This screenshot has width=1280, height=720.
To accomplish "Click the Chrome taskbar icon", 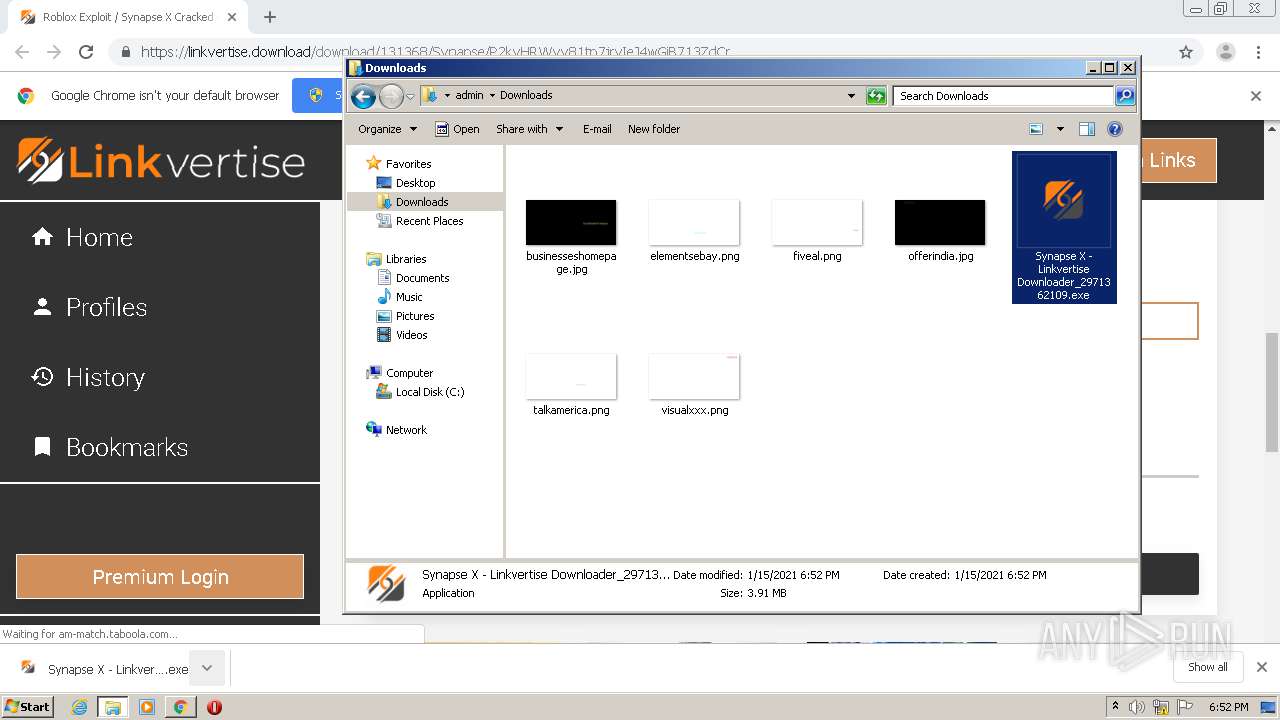I will (180, 707).
